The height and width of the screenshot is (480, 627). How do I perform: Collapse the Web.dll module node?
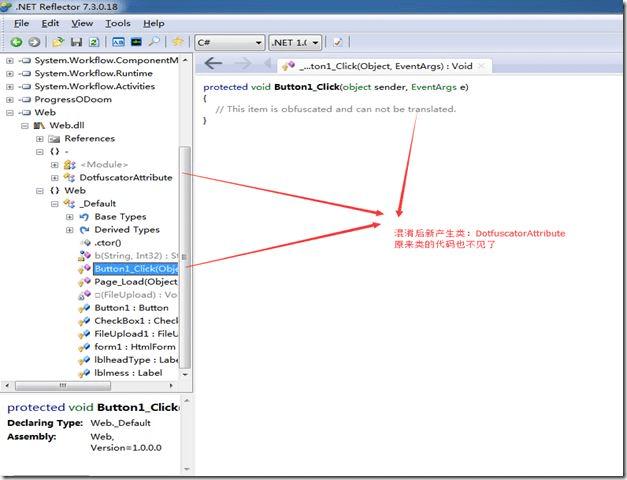click(25, 126)
